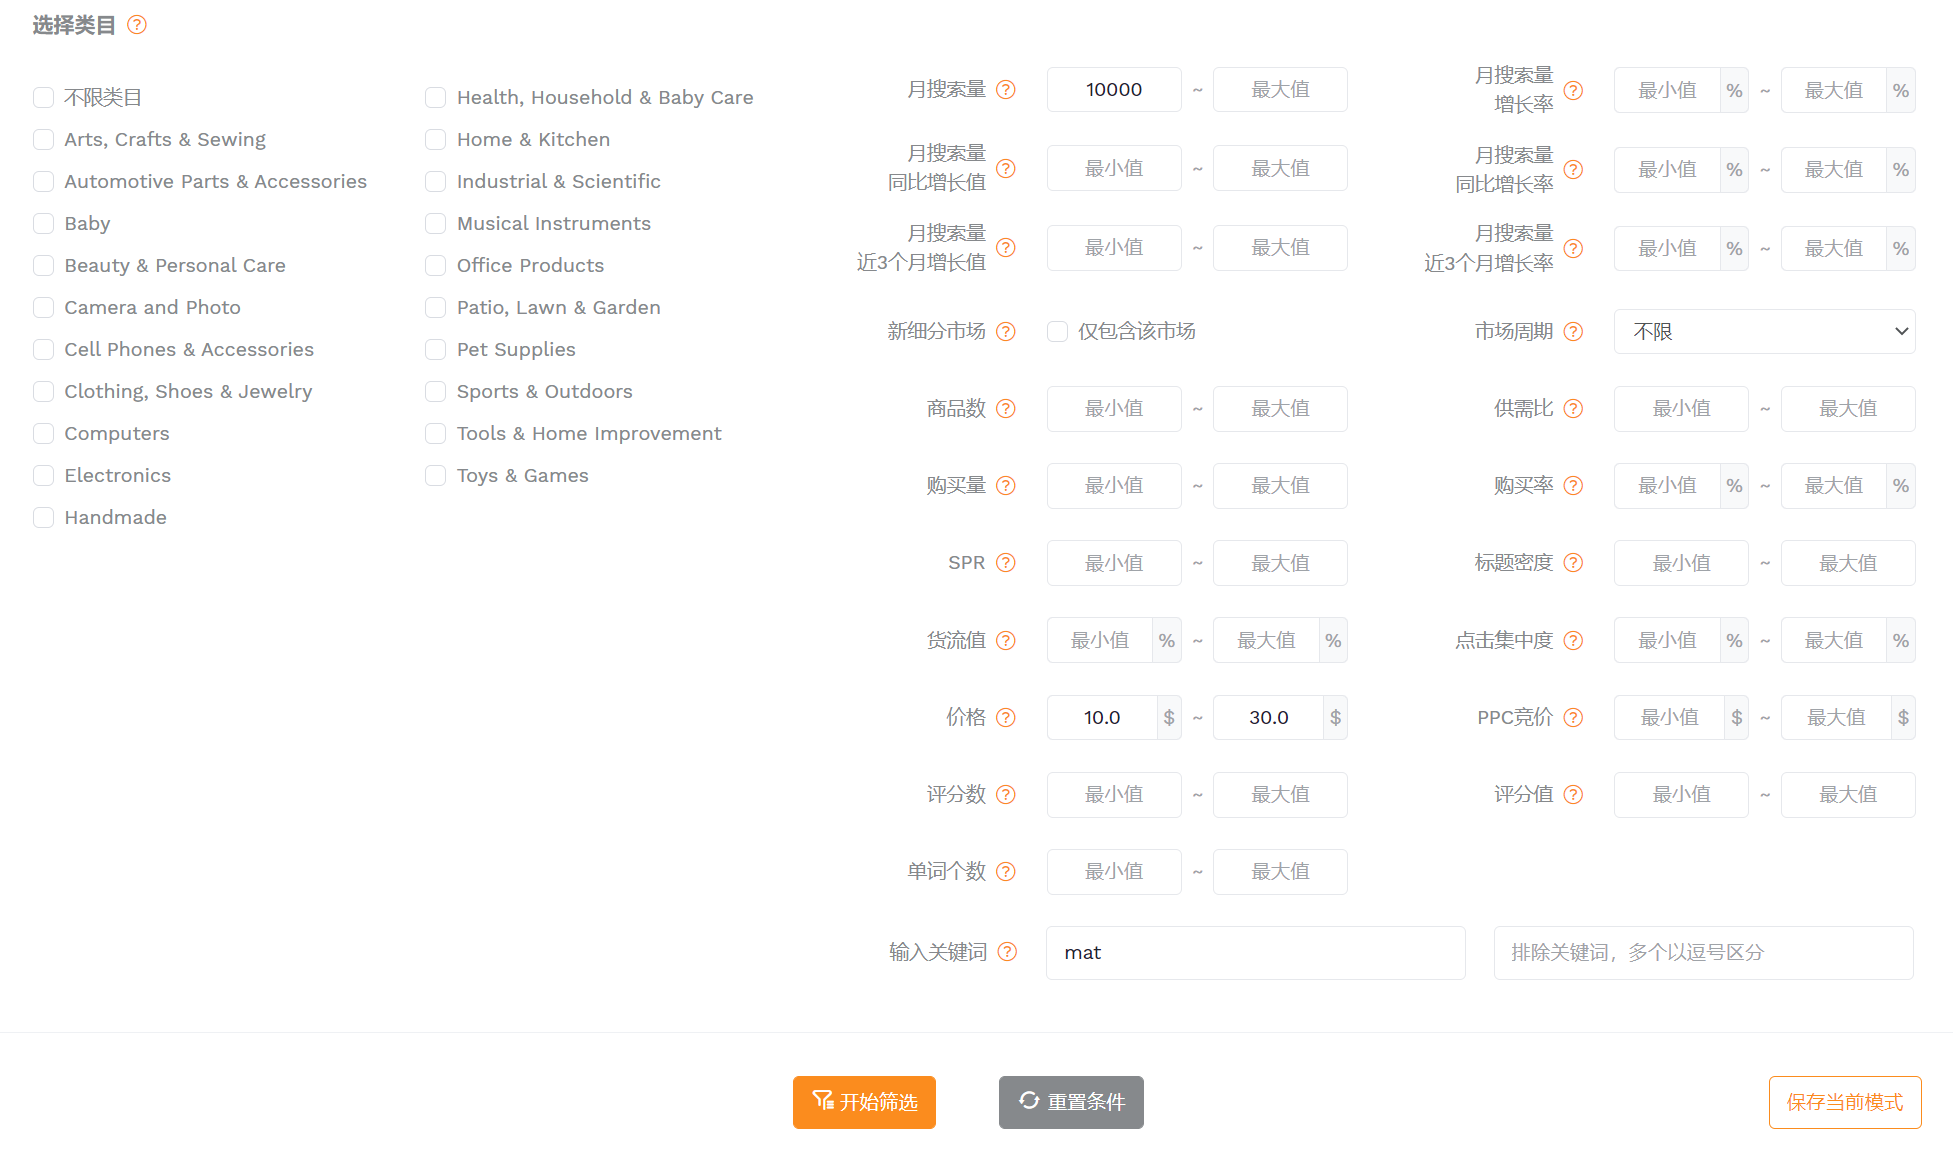Click help icon beside PPC竞价
Image resolution: width=1953 pixels, height=1159 pixels.
[1573, 718]
